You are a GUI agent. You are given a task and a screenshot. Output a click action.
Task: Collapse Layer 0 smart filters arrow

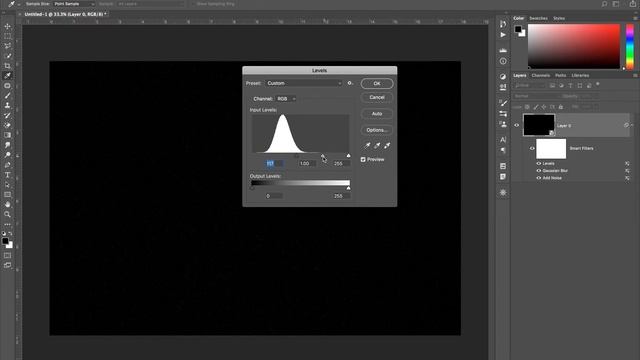pyautogui.click(x=632, y=125)
